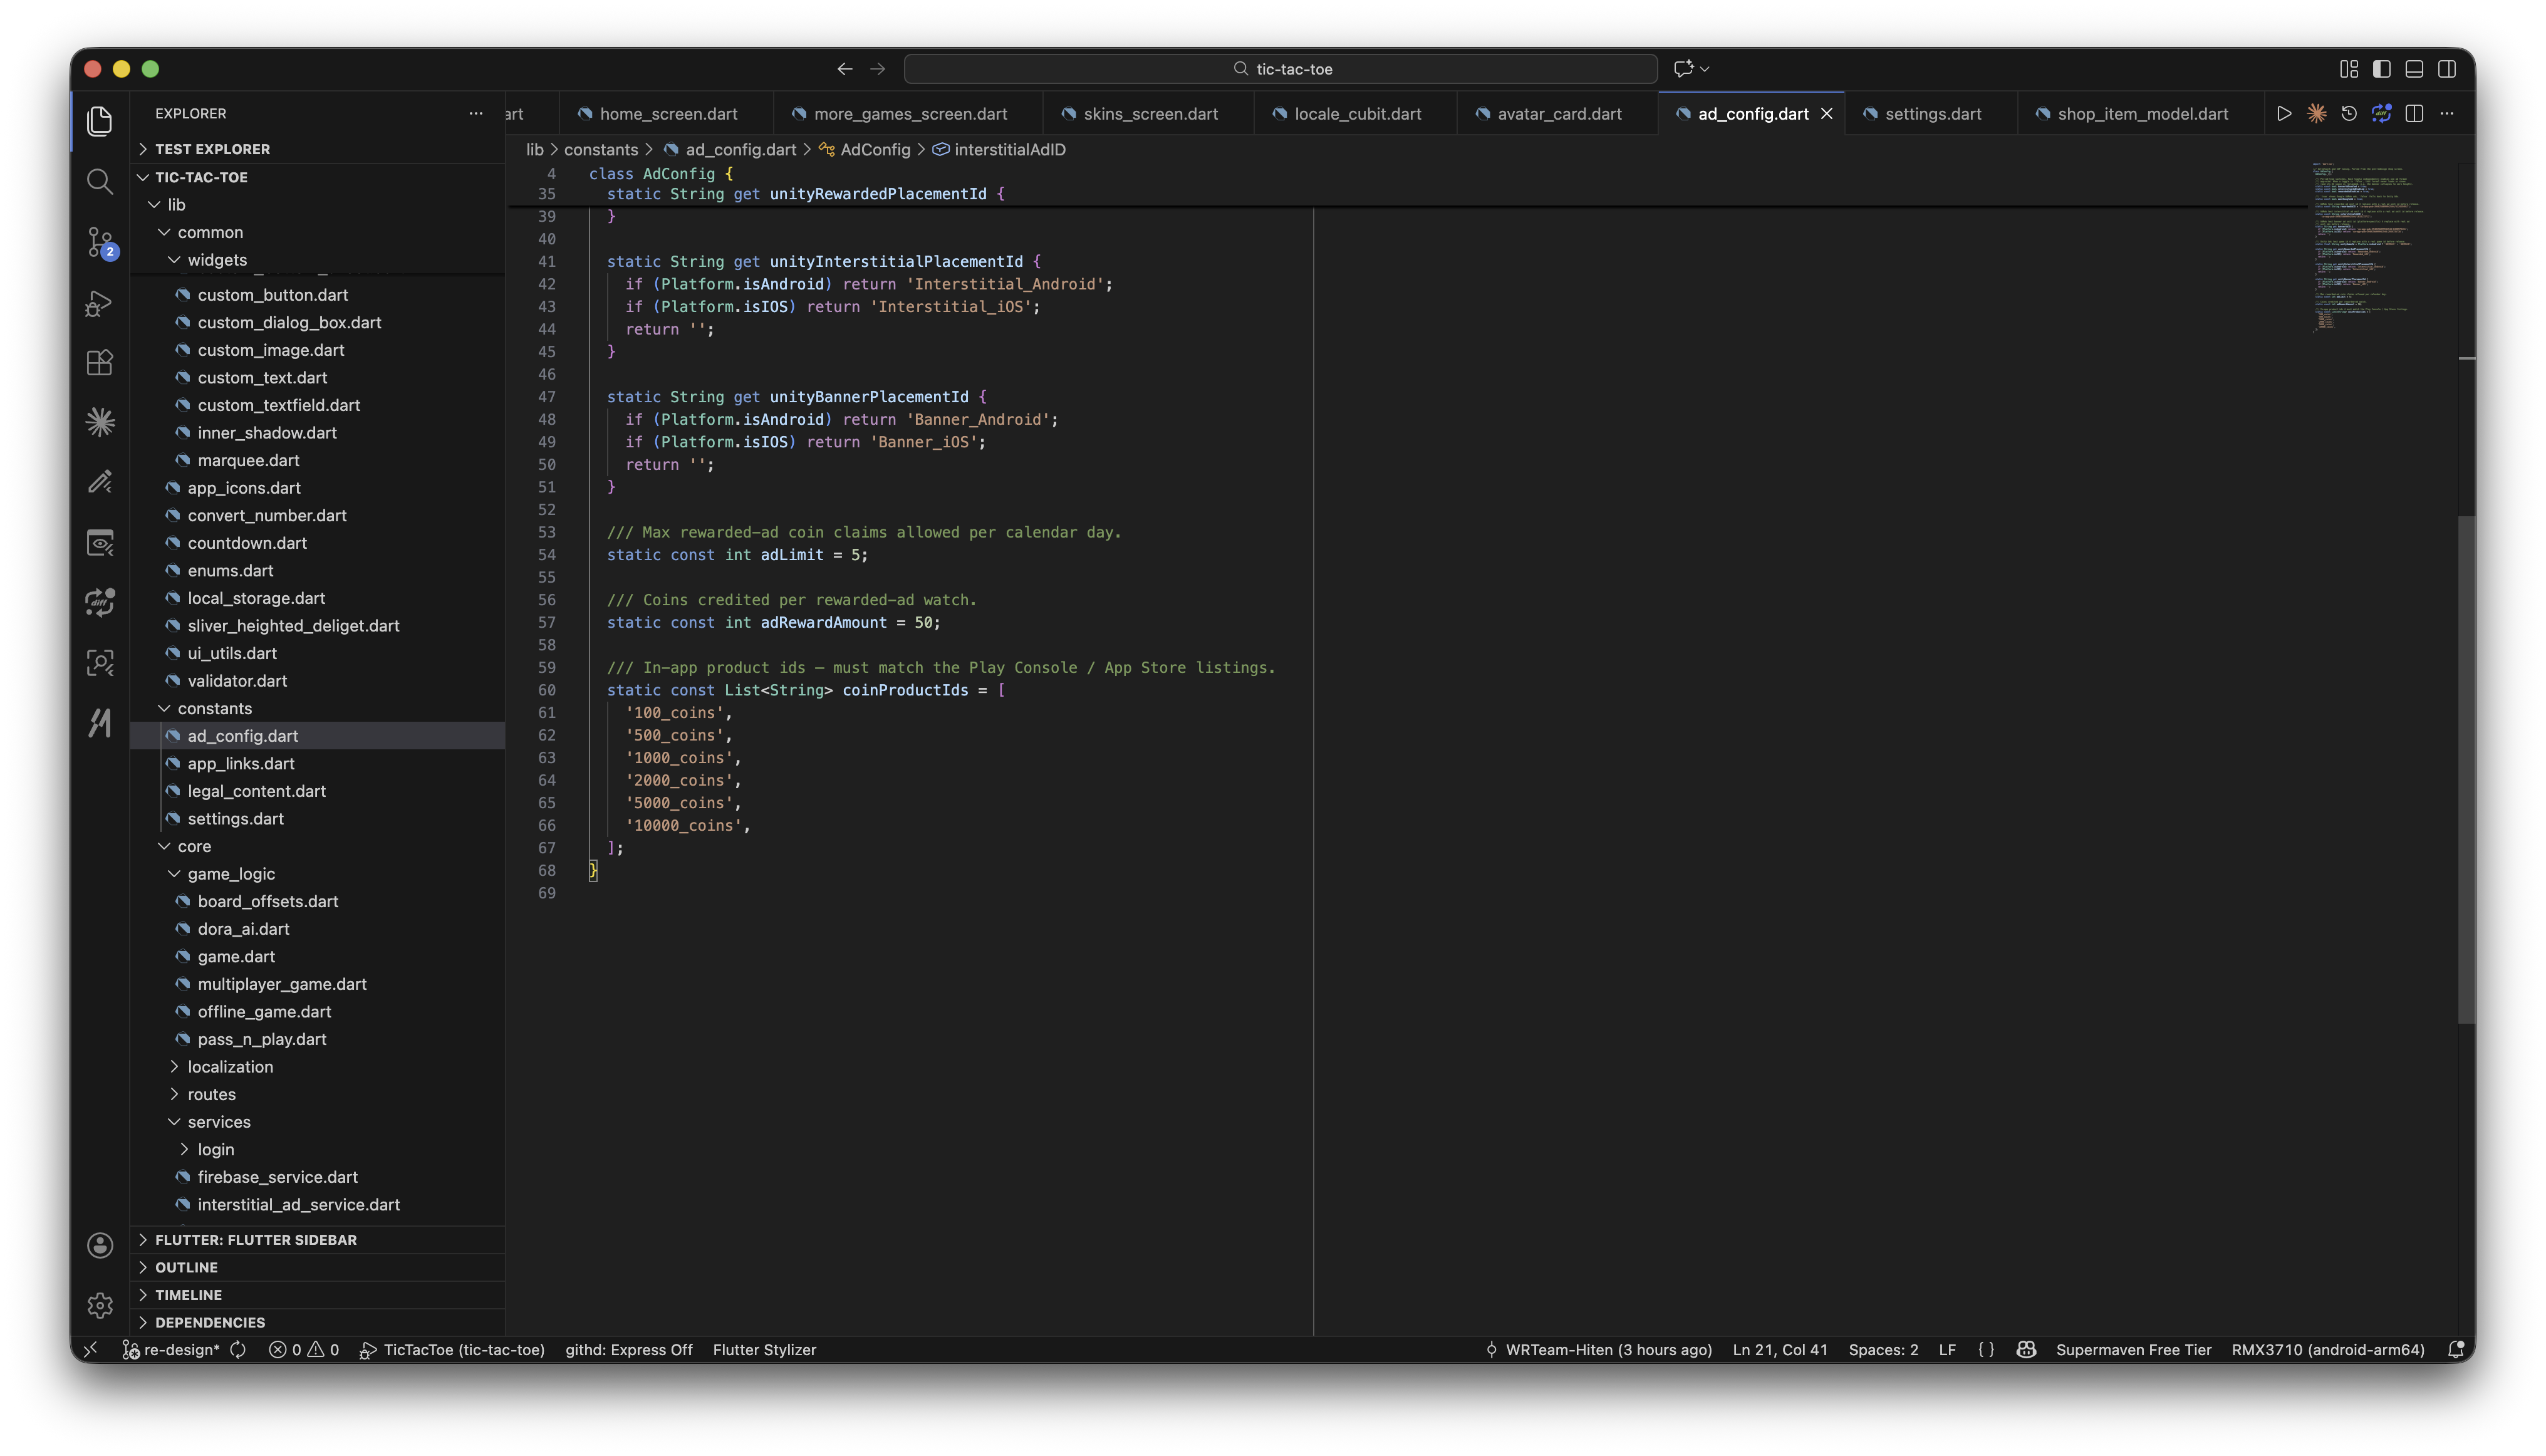Image resolution: width=2546 pixels, height=1456 pixels.
Task: Open errors and warnings count in status bar
Action: pos(304,1350)
